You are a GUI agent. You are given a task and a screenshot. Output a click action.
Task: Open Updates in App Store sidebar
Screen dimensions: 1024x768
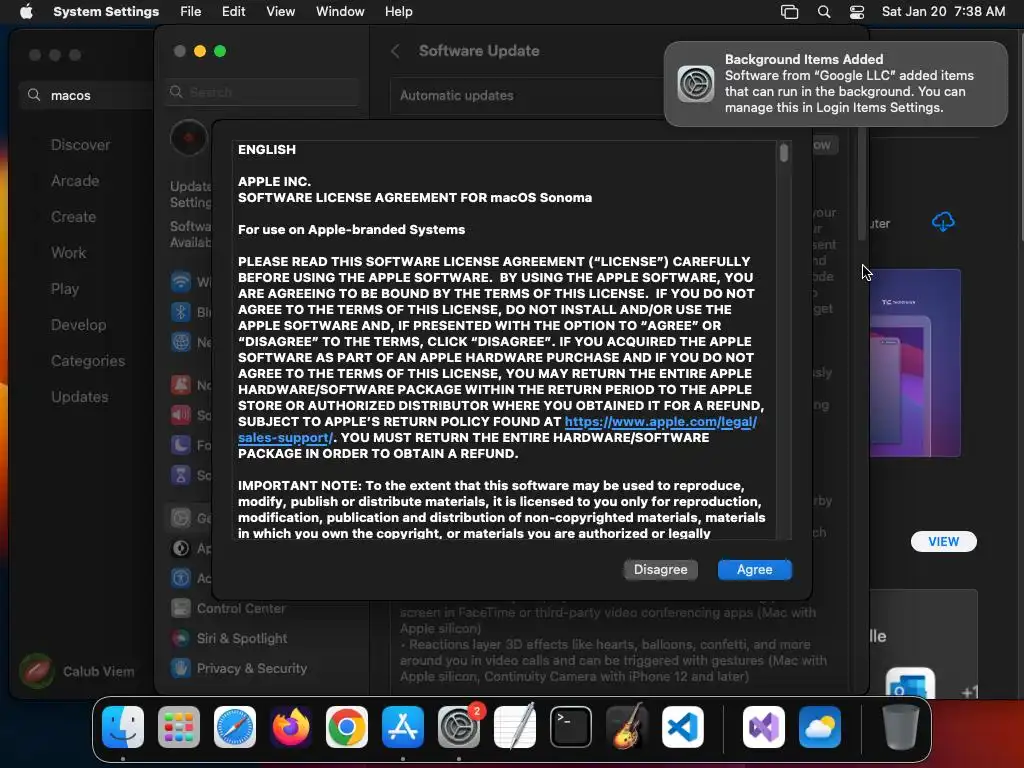[80, 396]
